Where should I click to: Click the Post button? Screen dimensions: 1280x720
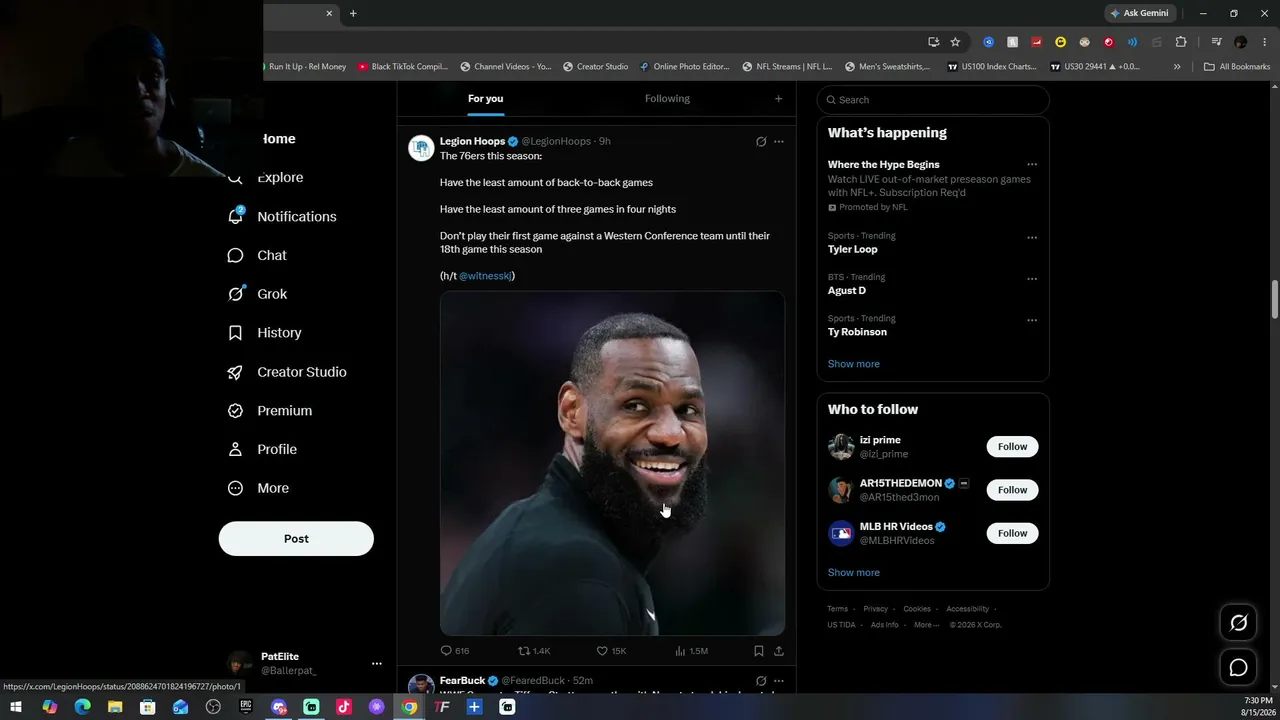click(296, 539)
